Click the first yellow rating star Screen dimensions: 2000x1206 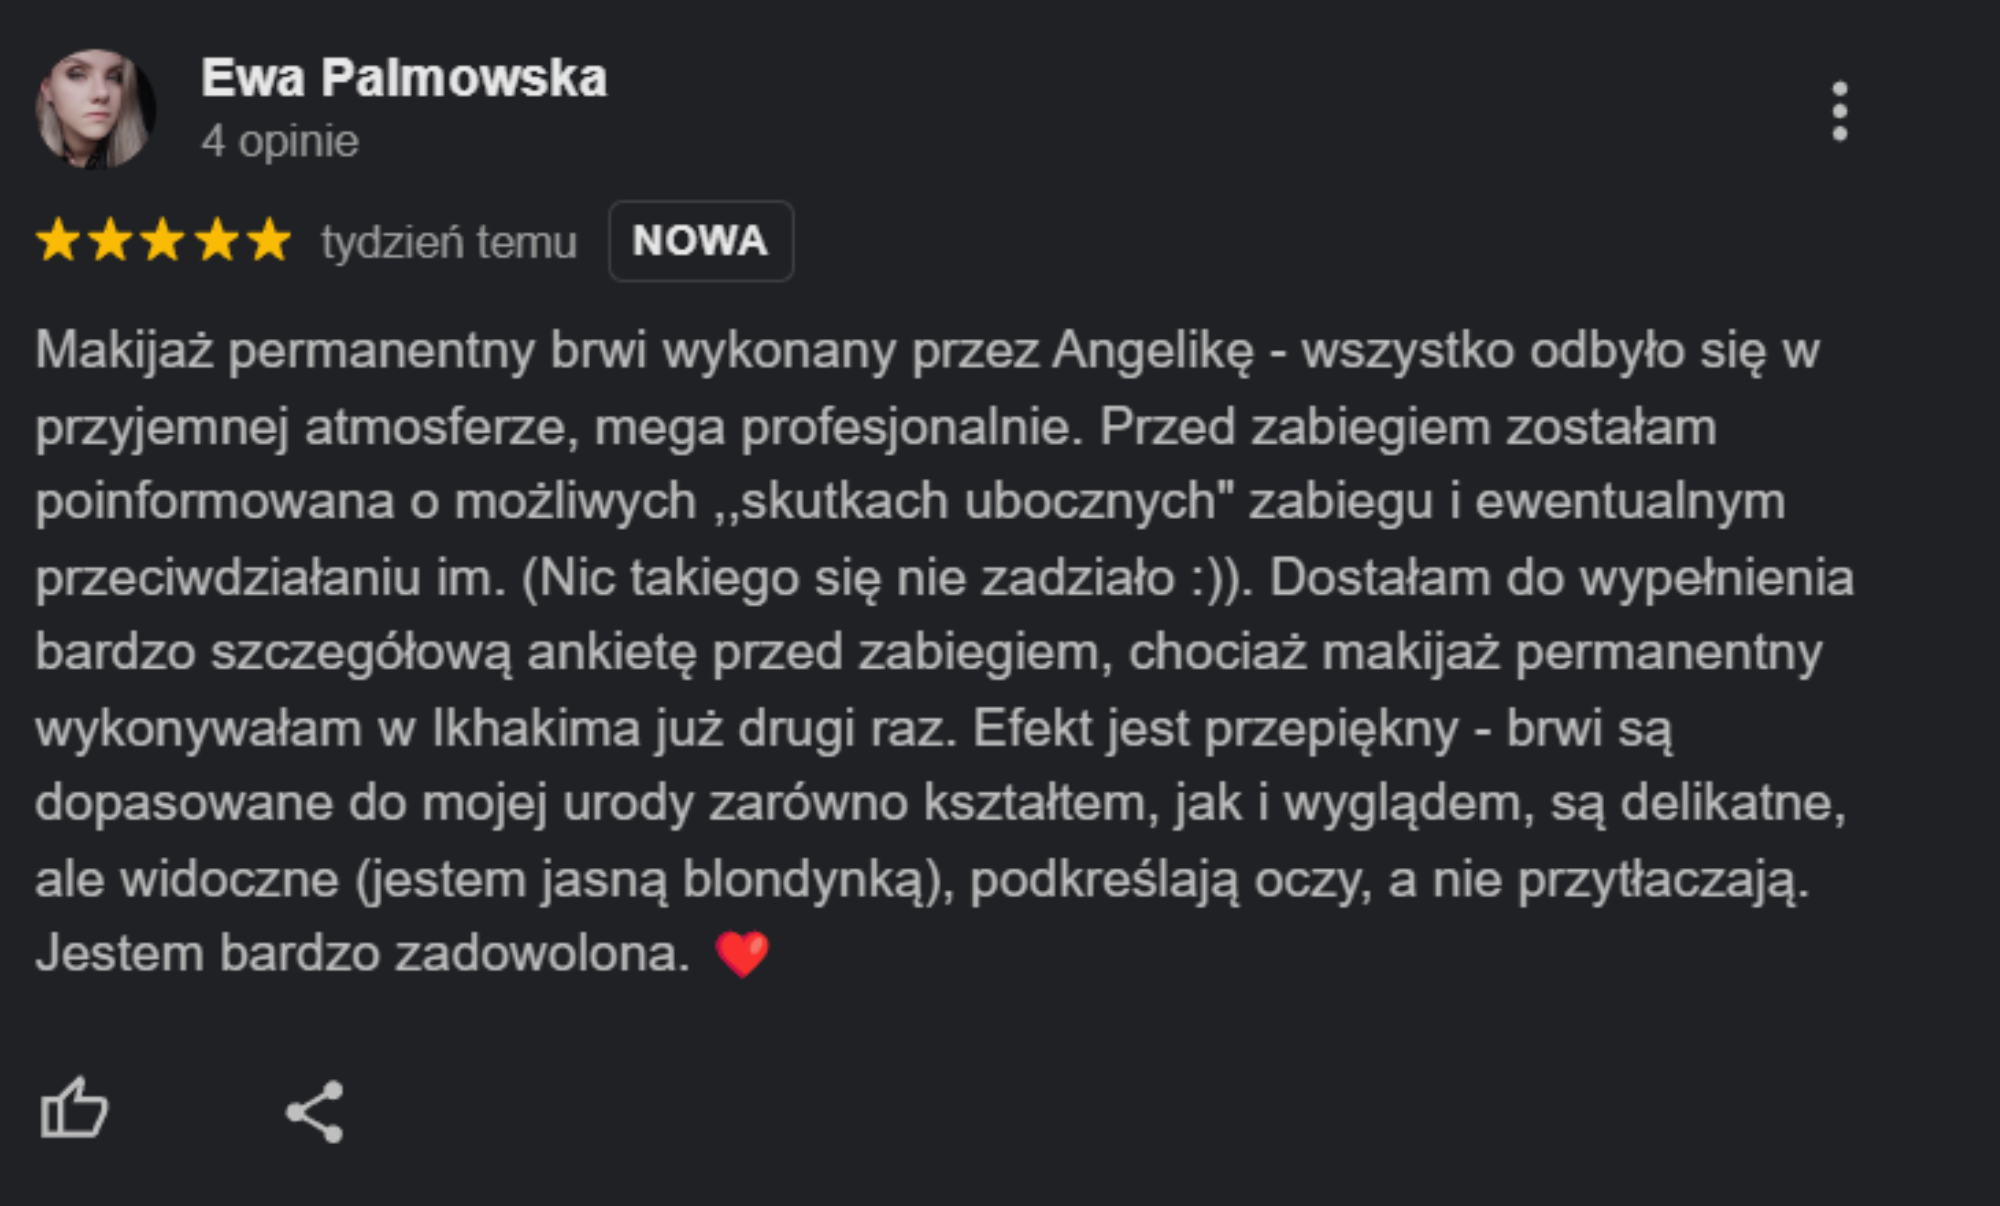(58, 241)
